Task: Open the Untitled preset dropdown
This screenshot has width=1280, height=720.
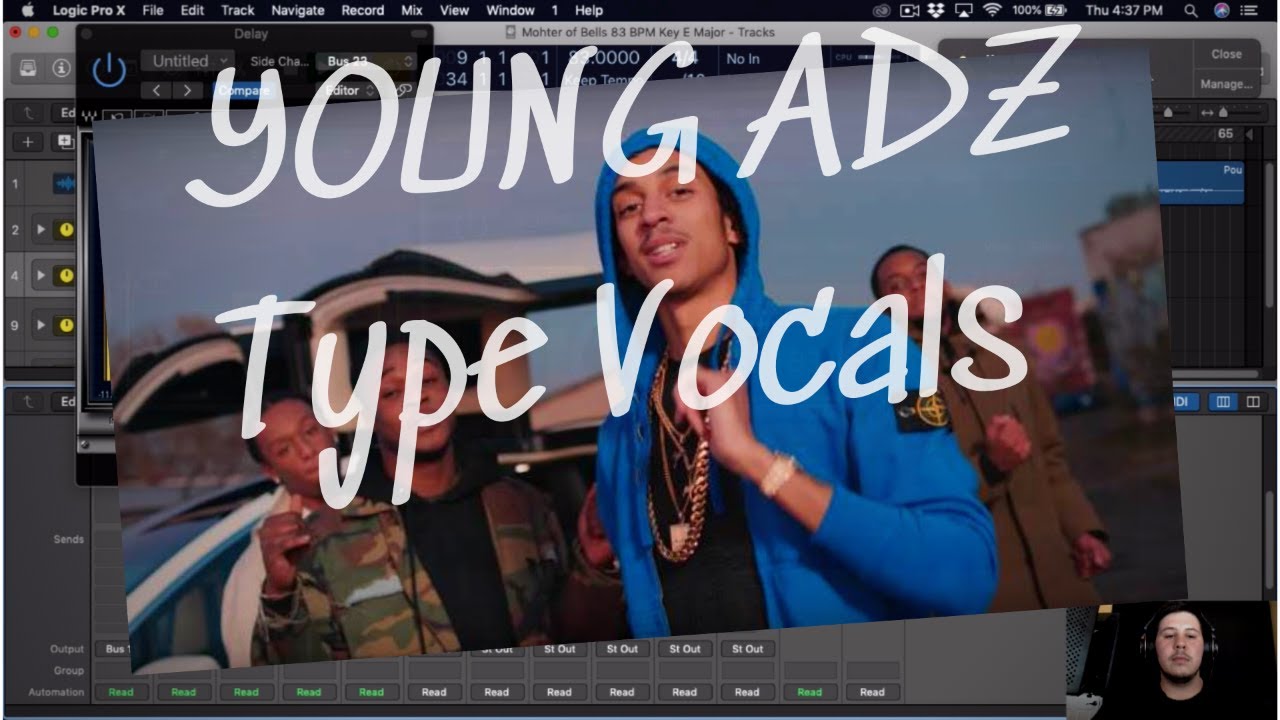Action: coord(187,61)
